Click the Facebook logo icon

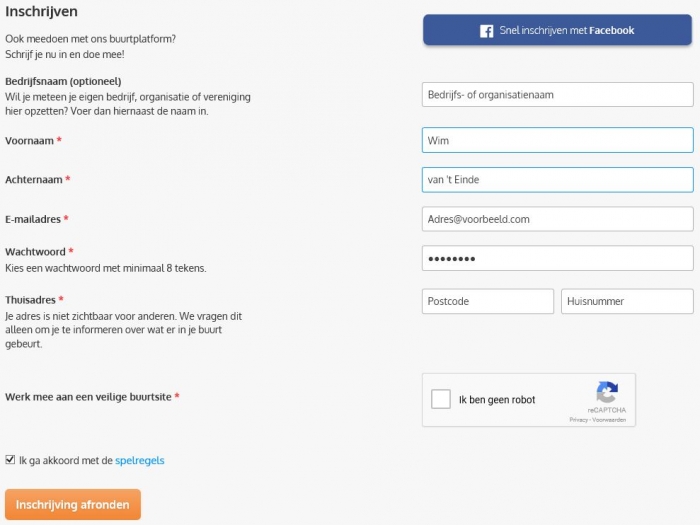click(487, 31)
